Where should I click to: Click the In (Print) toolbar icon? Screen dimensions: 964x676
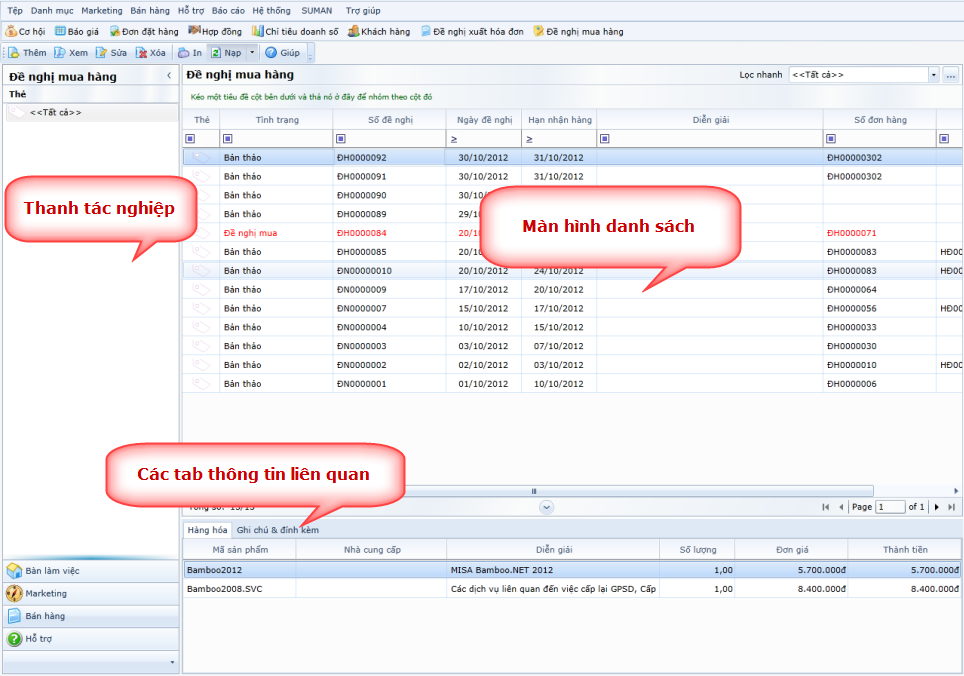pos(183,52)
